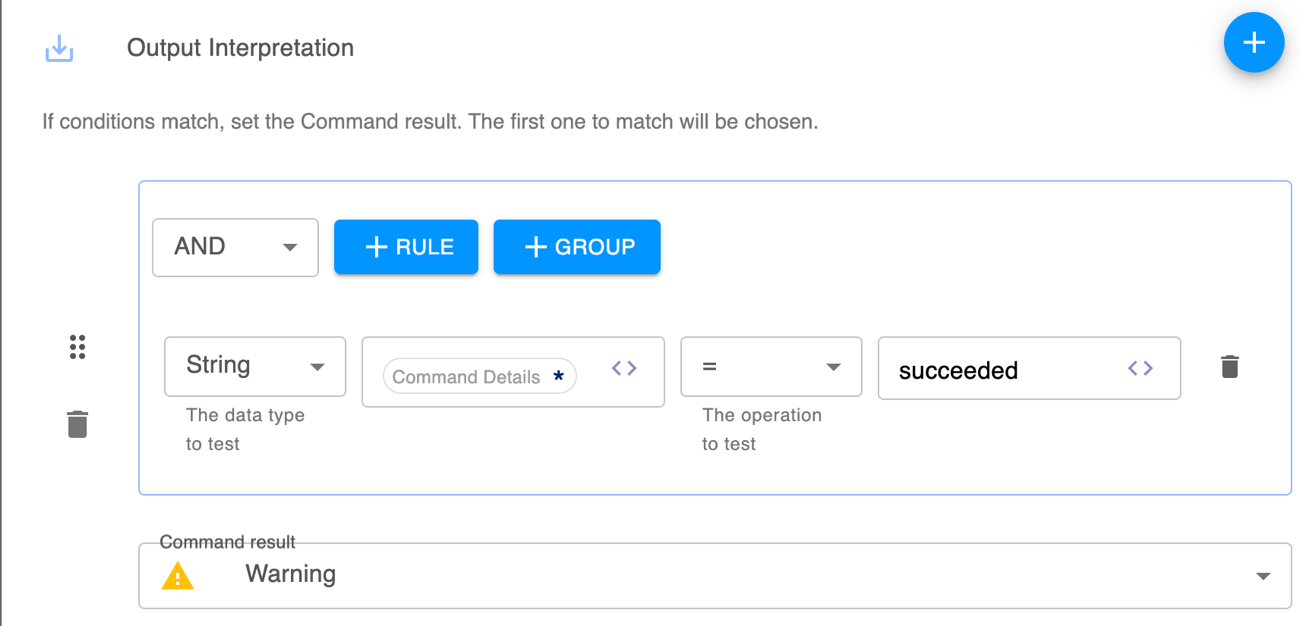Select the Command Details chip

(x=466, y=377)
